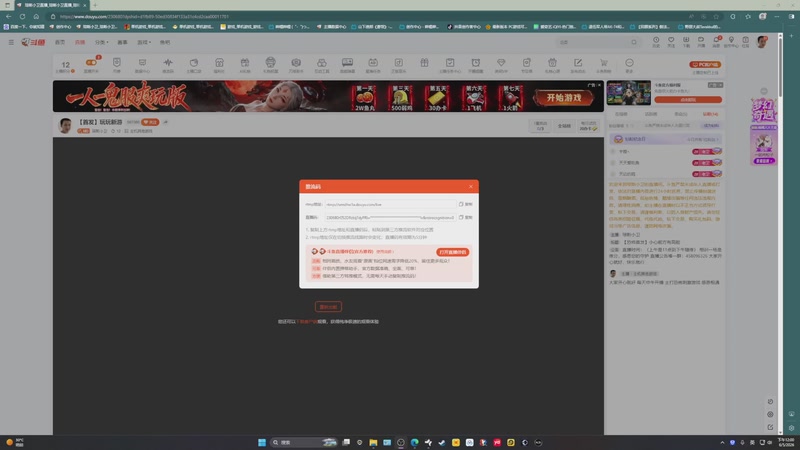Viewport: 800px width, 450px height.
Task: Open the messages bell icon
Action: 716,42
